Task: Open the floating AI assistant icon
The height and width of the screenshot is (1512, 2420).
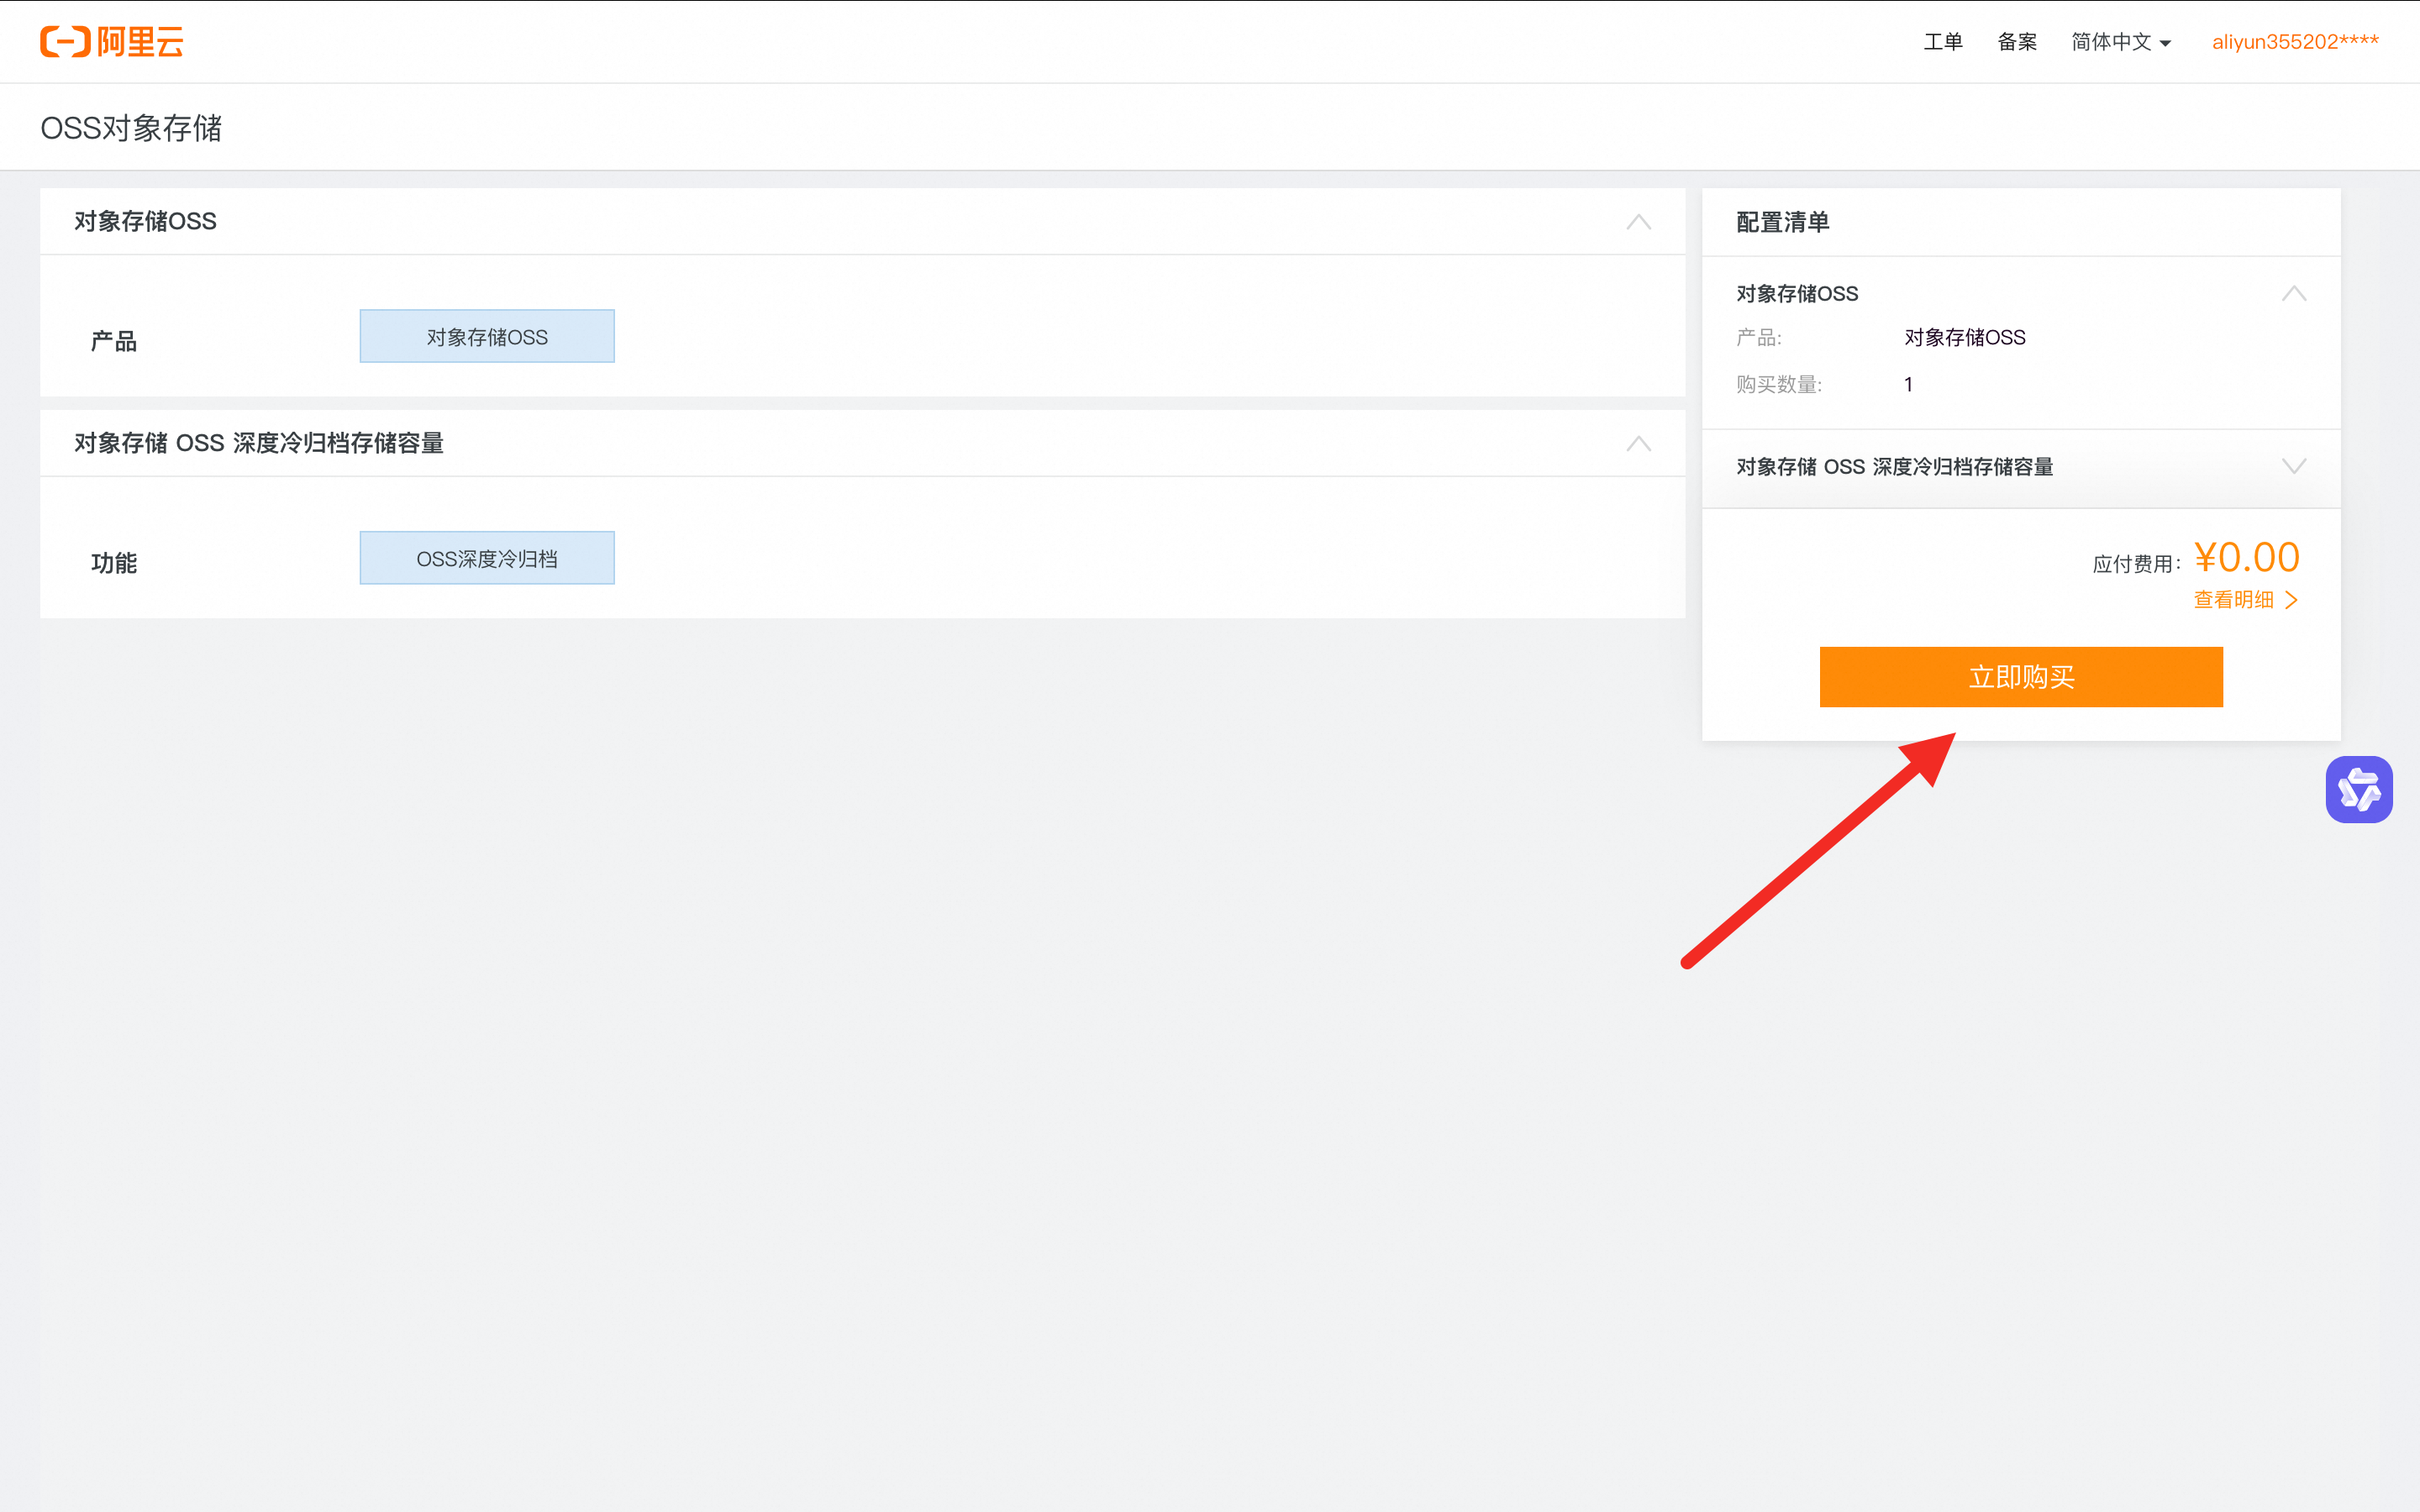Action: point(2358,790)
